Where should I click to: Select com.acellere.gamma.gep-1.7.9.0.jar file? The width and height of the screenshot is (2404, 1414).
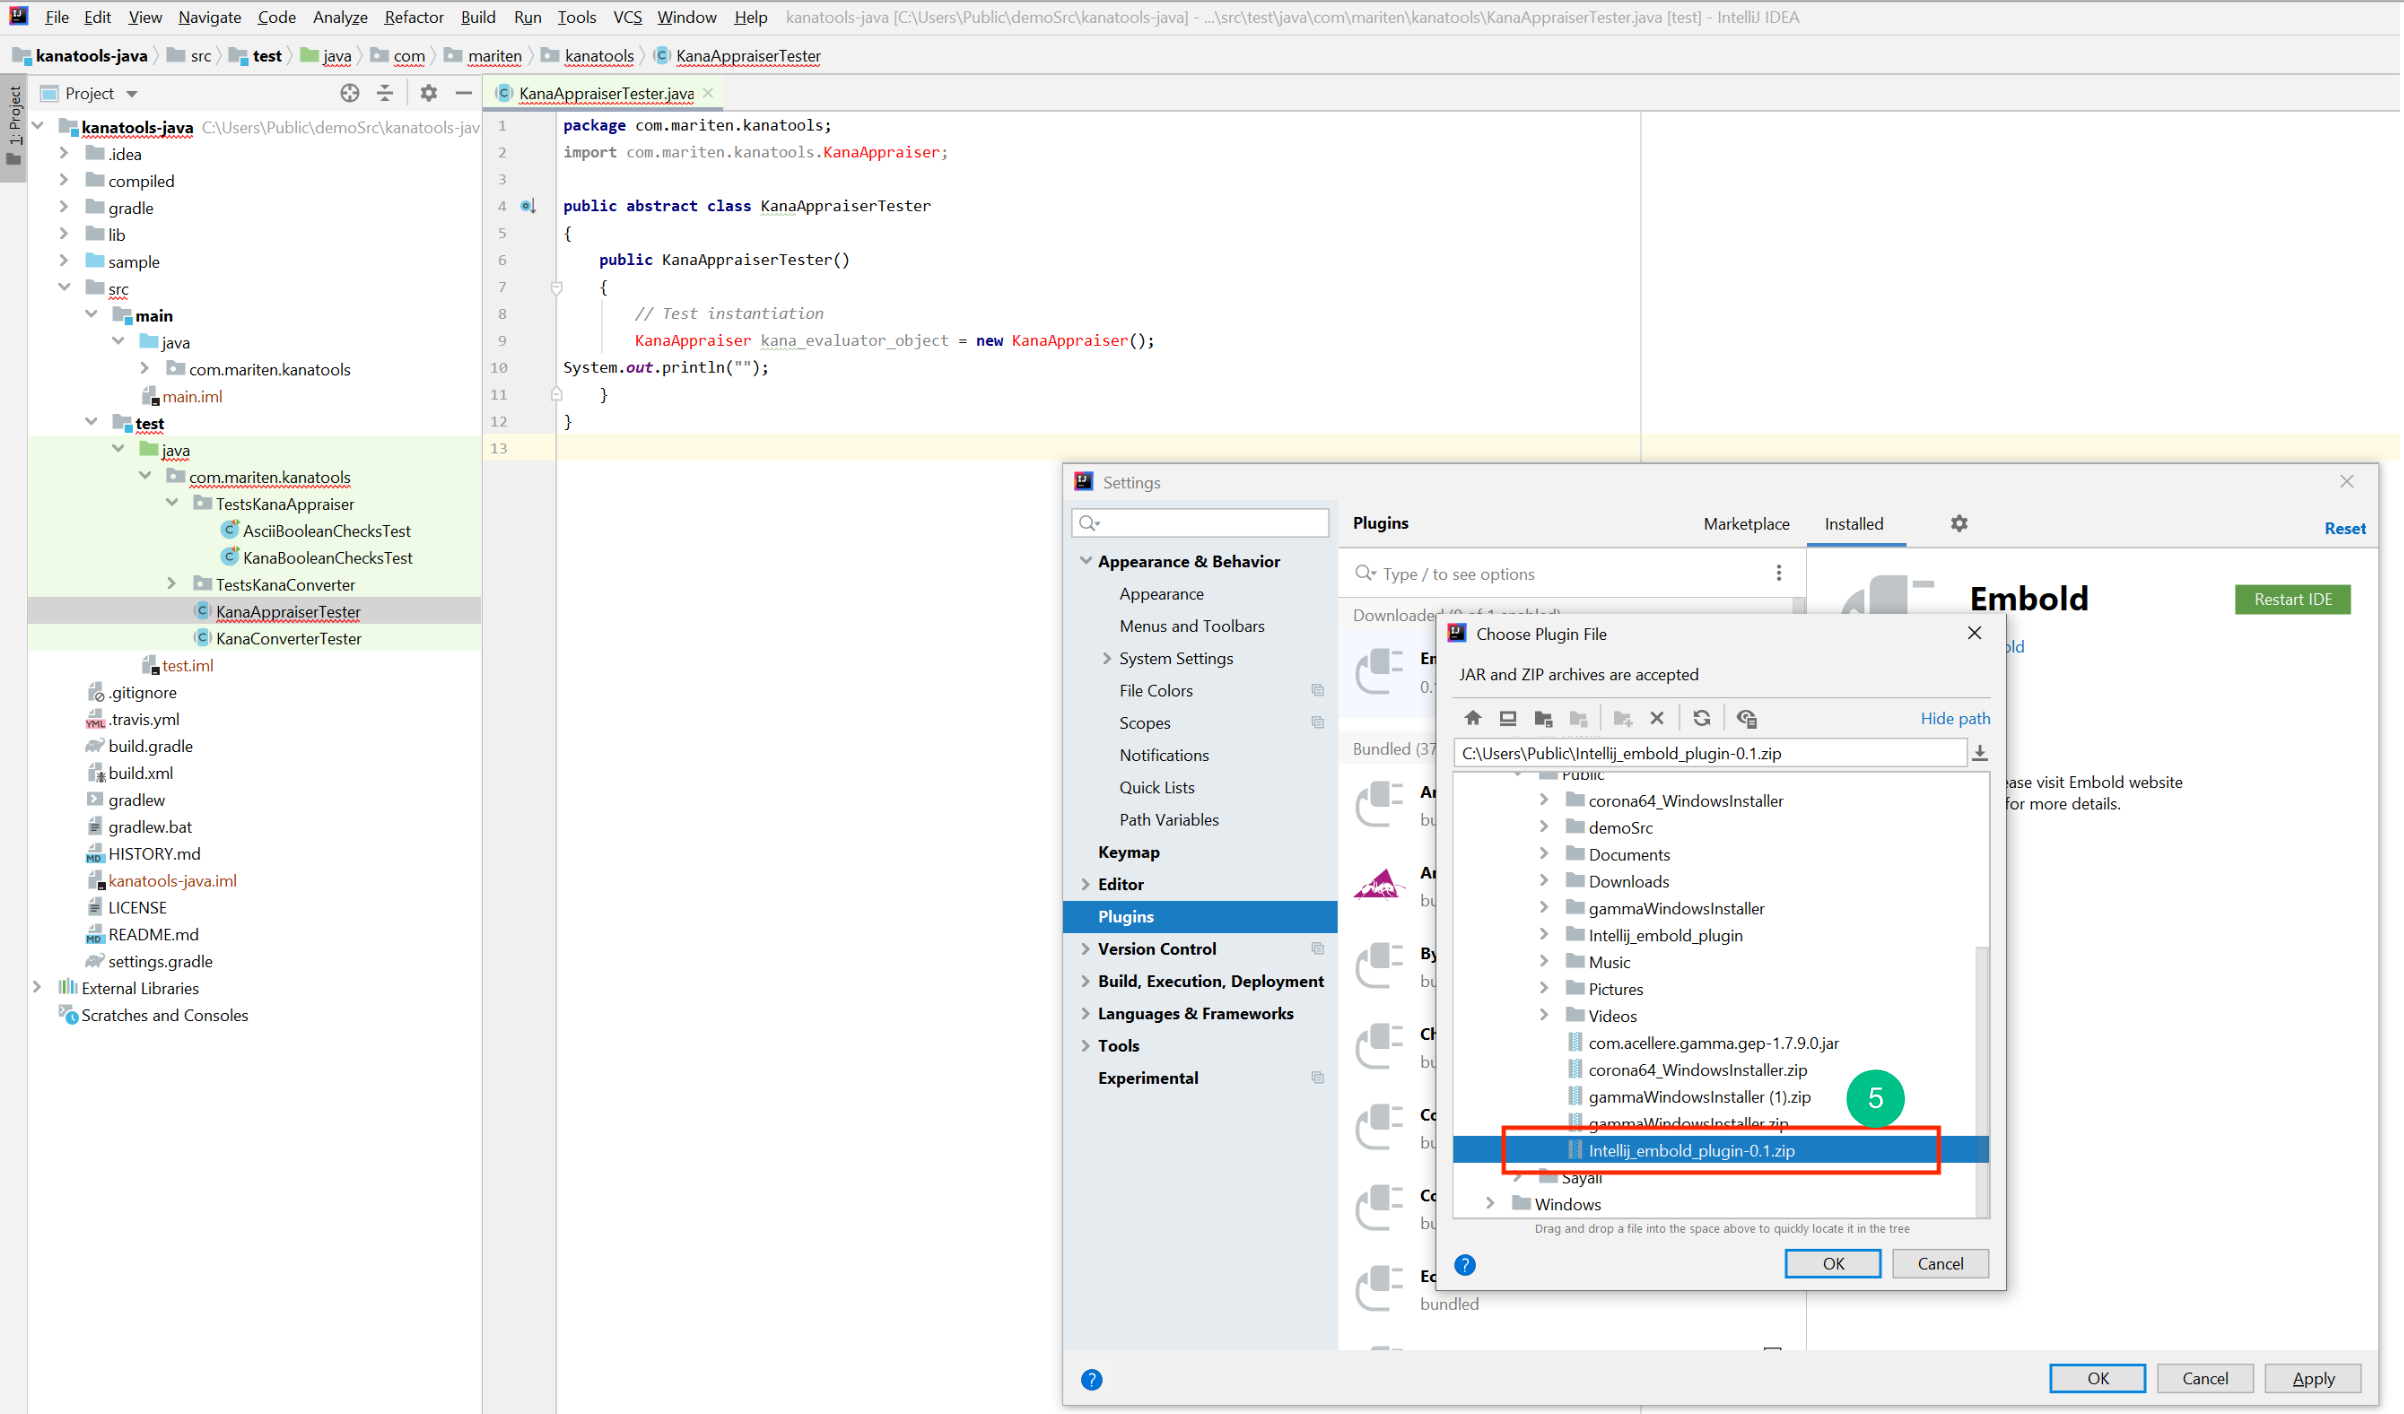[1713, 1043]
